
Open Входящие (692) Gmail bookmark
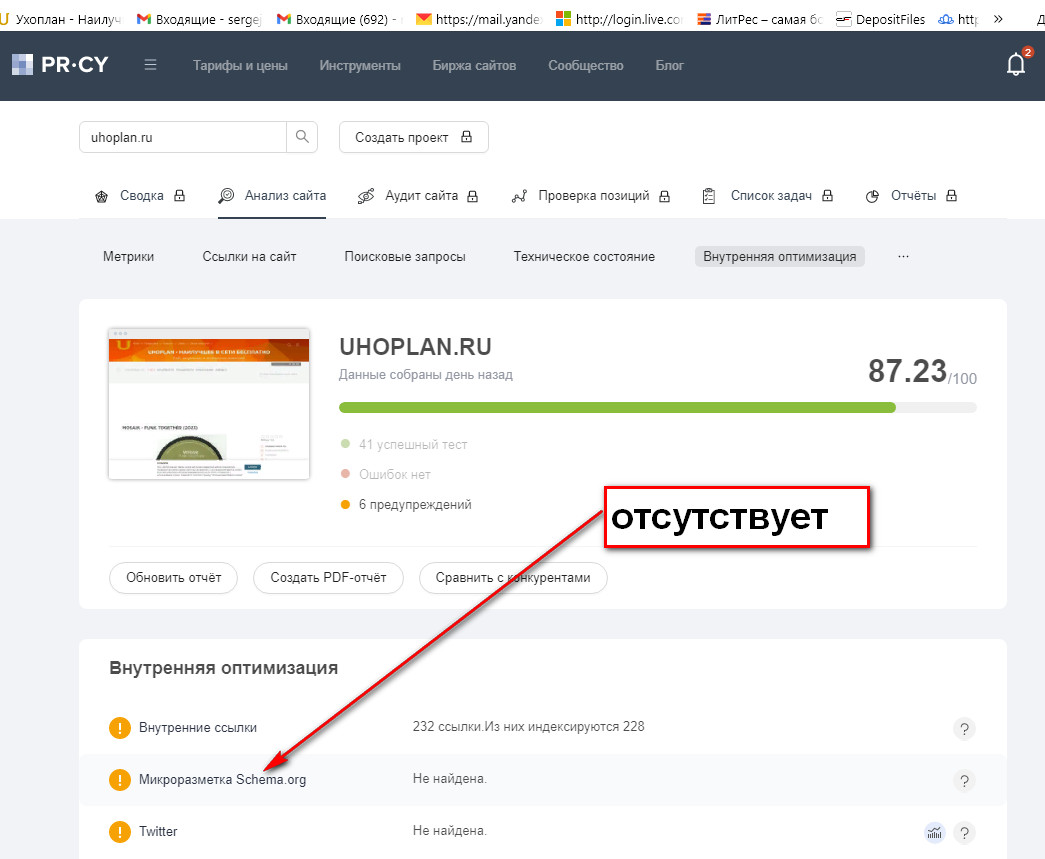coord(340,19)
